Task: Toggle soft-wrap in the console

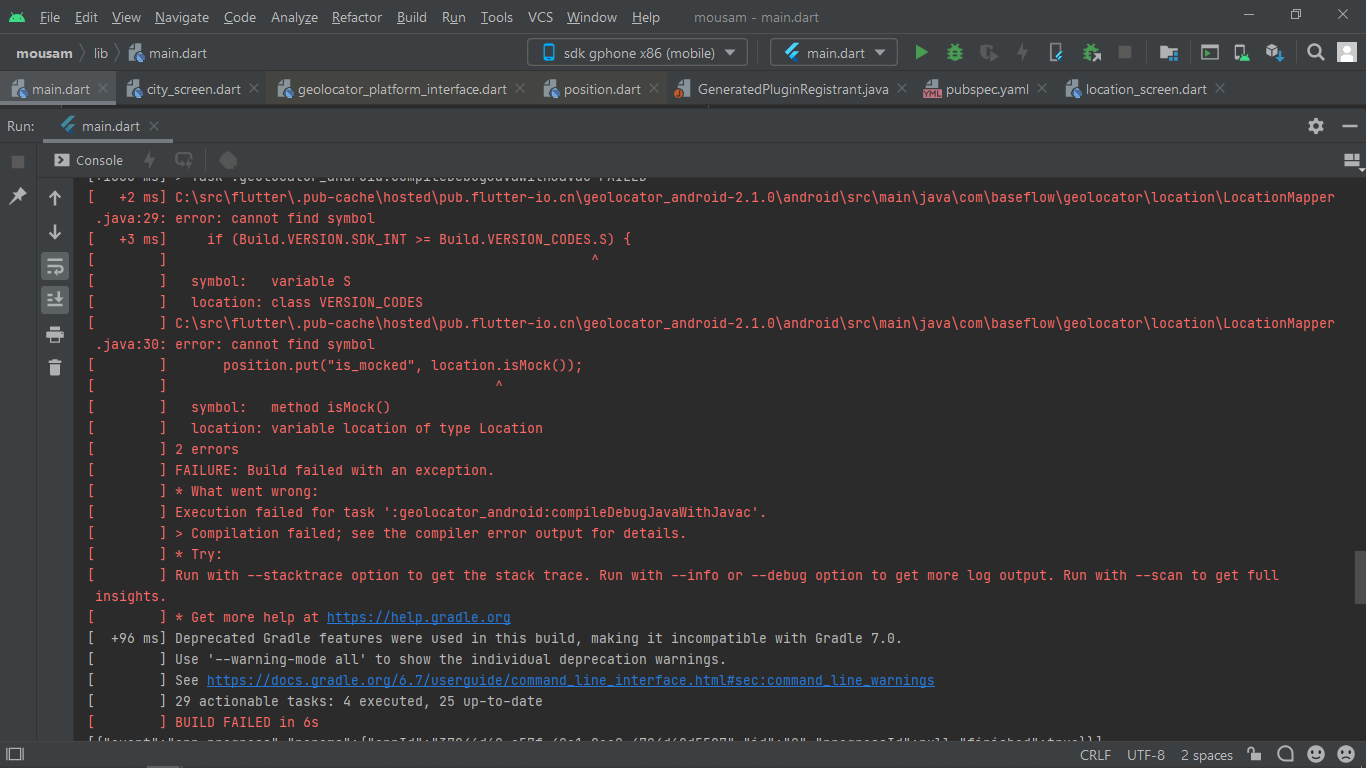Action: (55, 266)
